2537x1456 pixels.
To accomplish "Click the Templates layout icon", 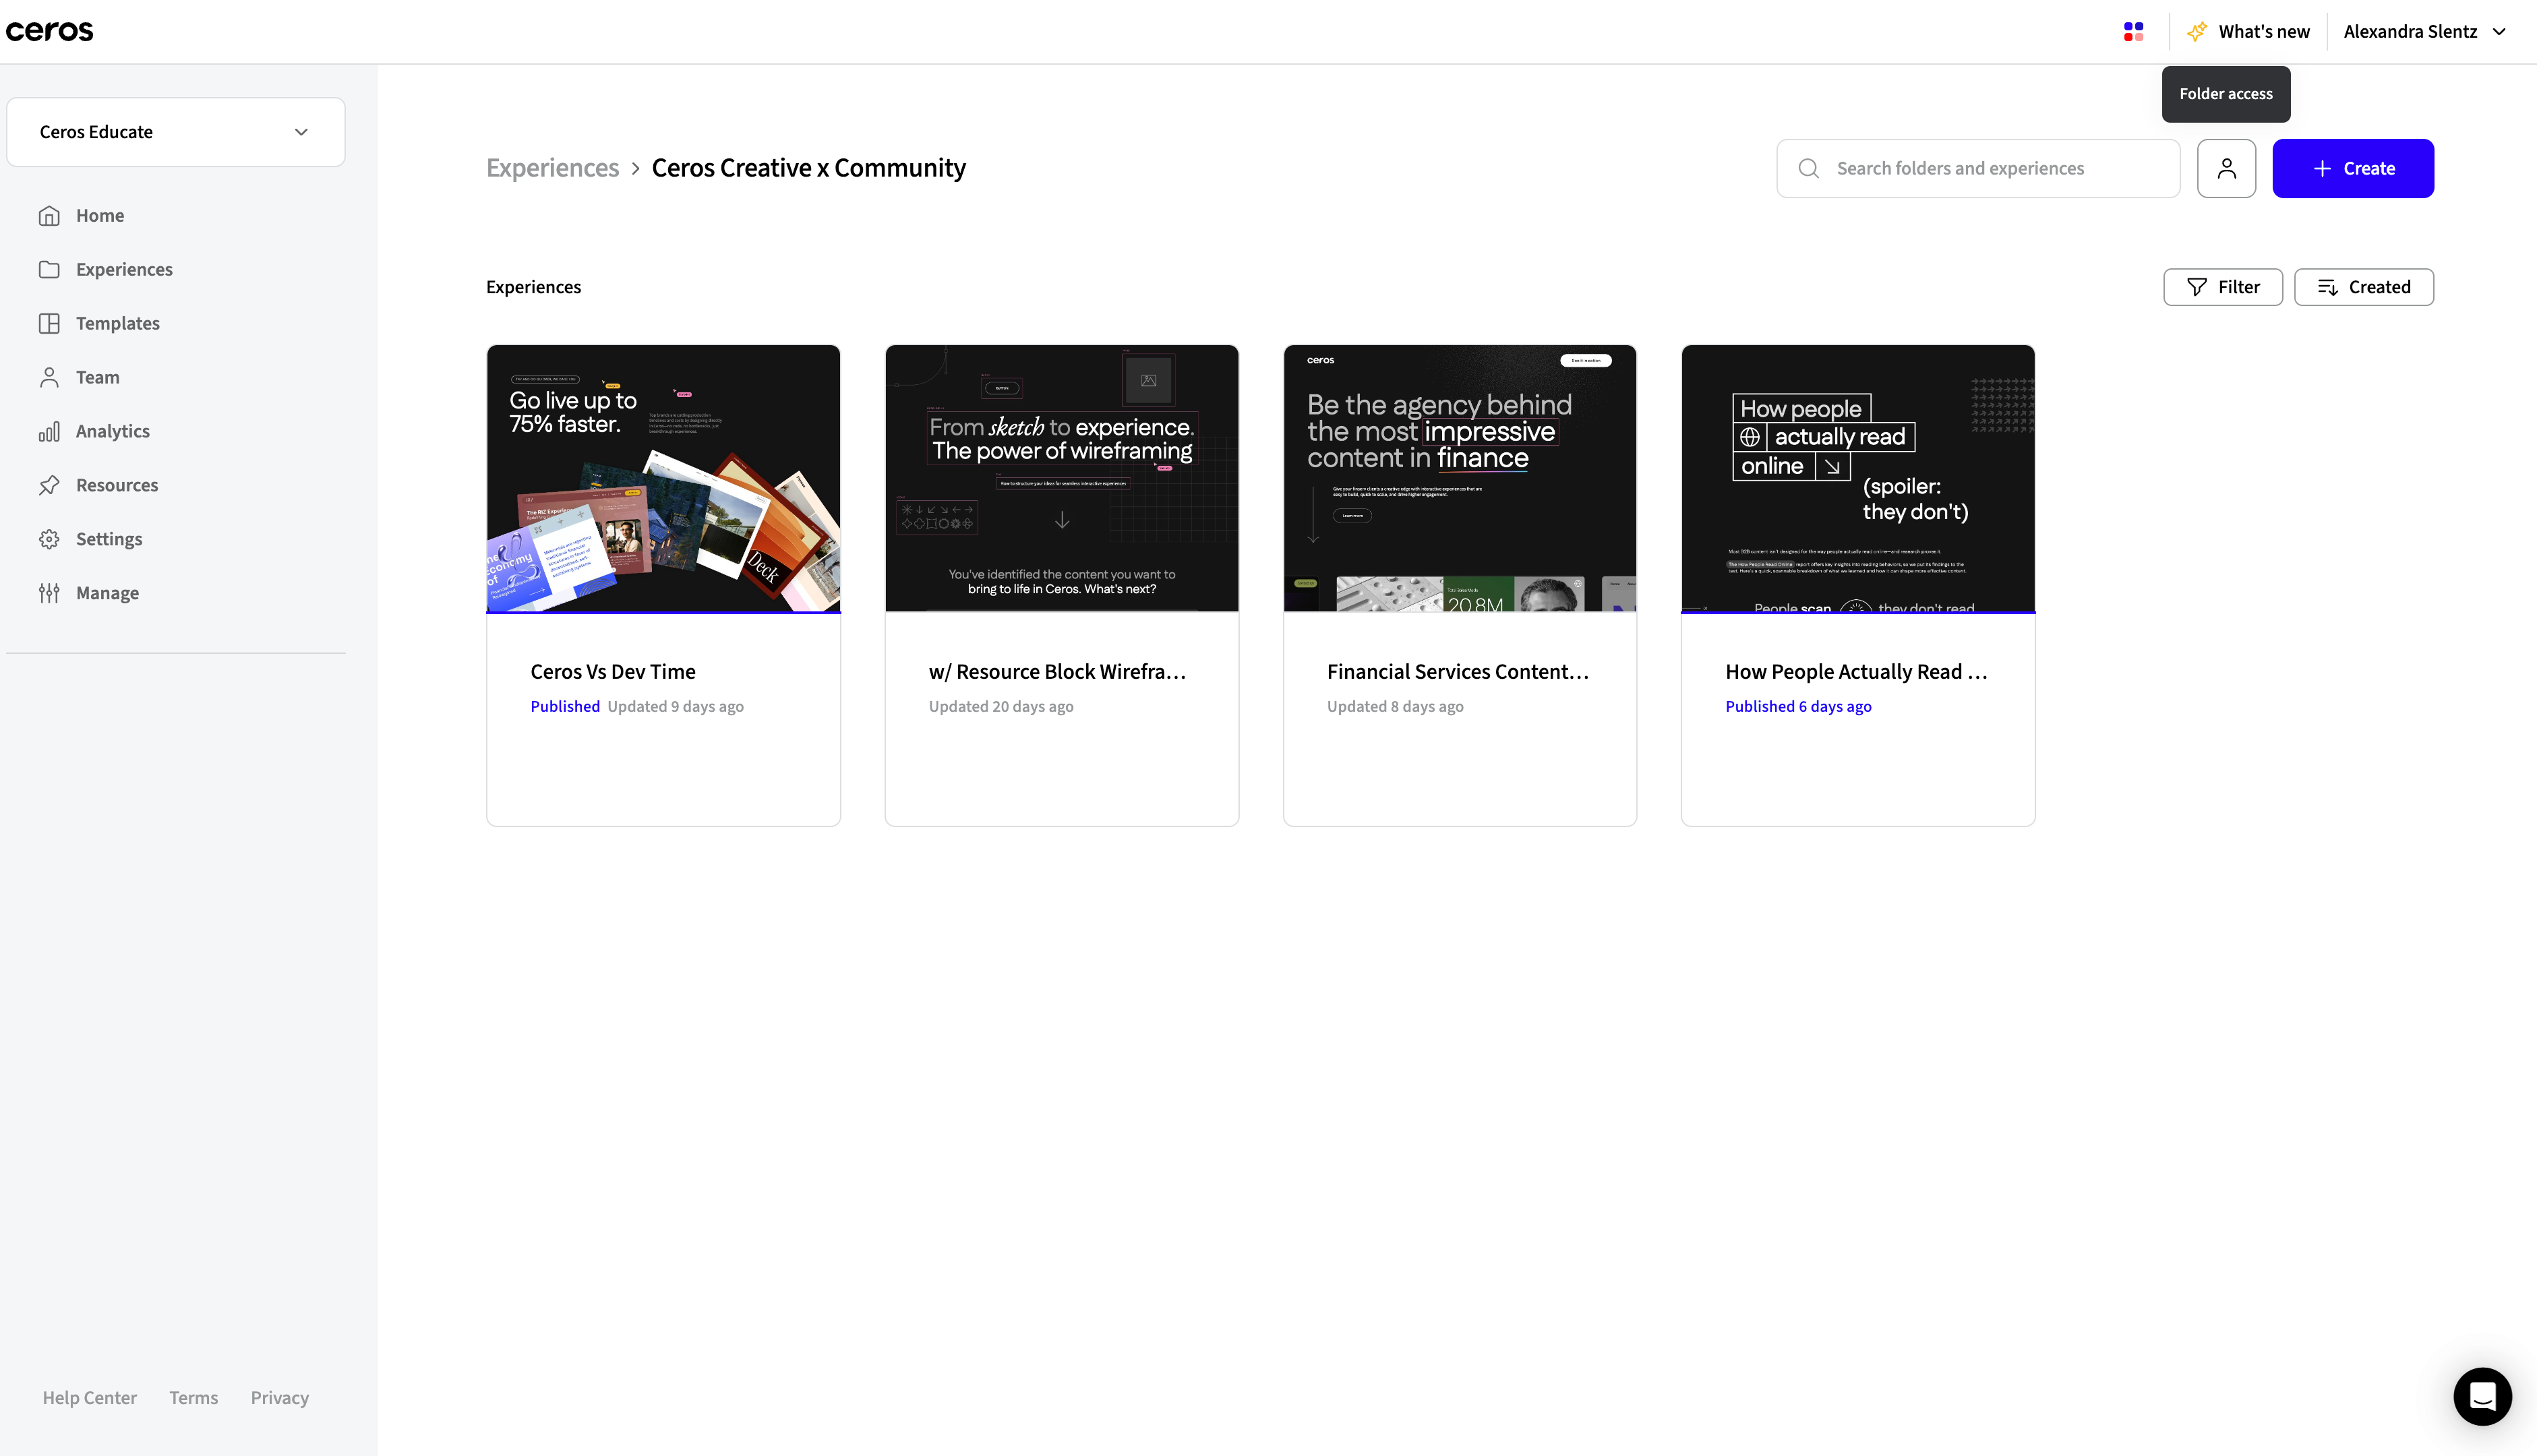I will coord(49,324).
